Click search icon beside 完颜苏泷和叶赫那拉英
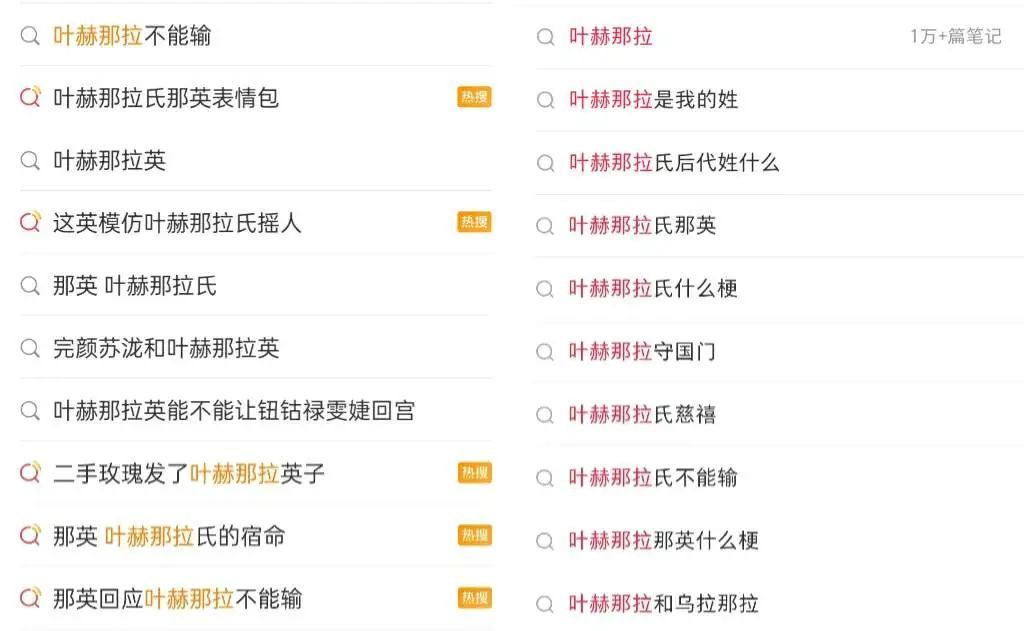This screenshot has height=631, width=1024. point(30,348)
